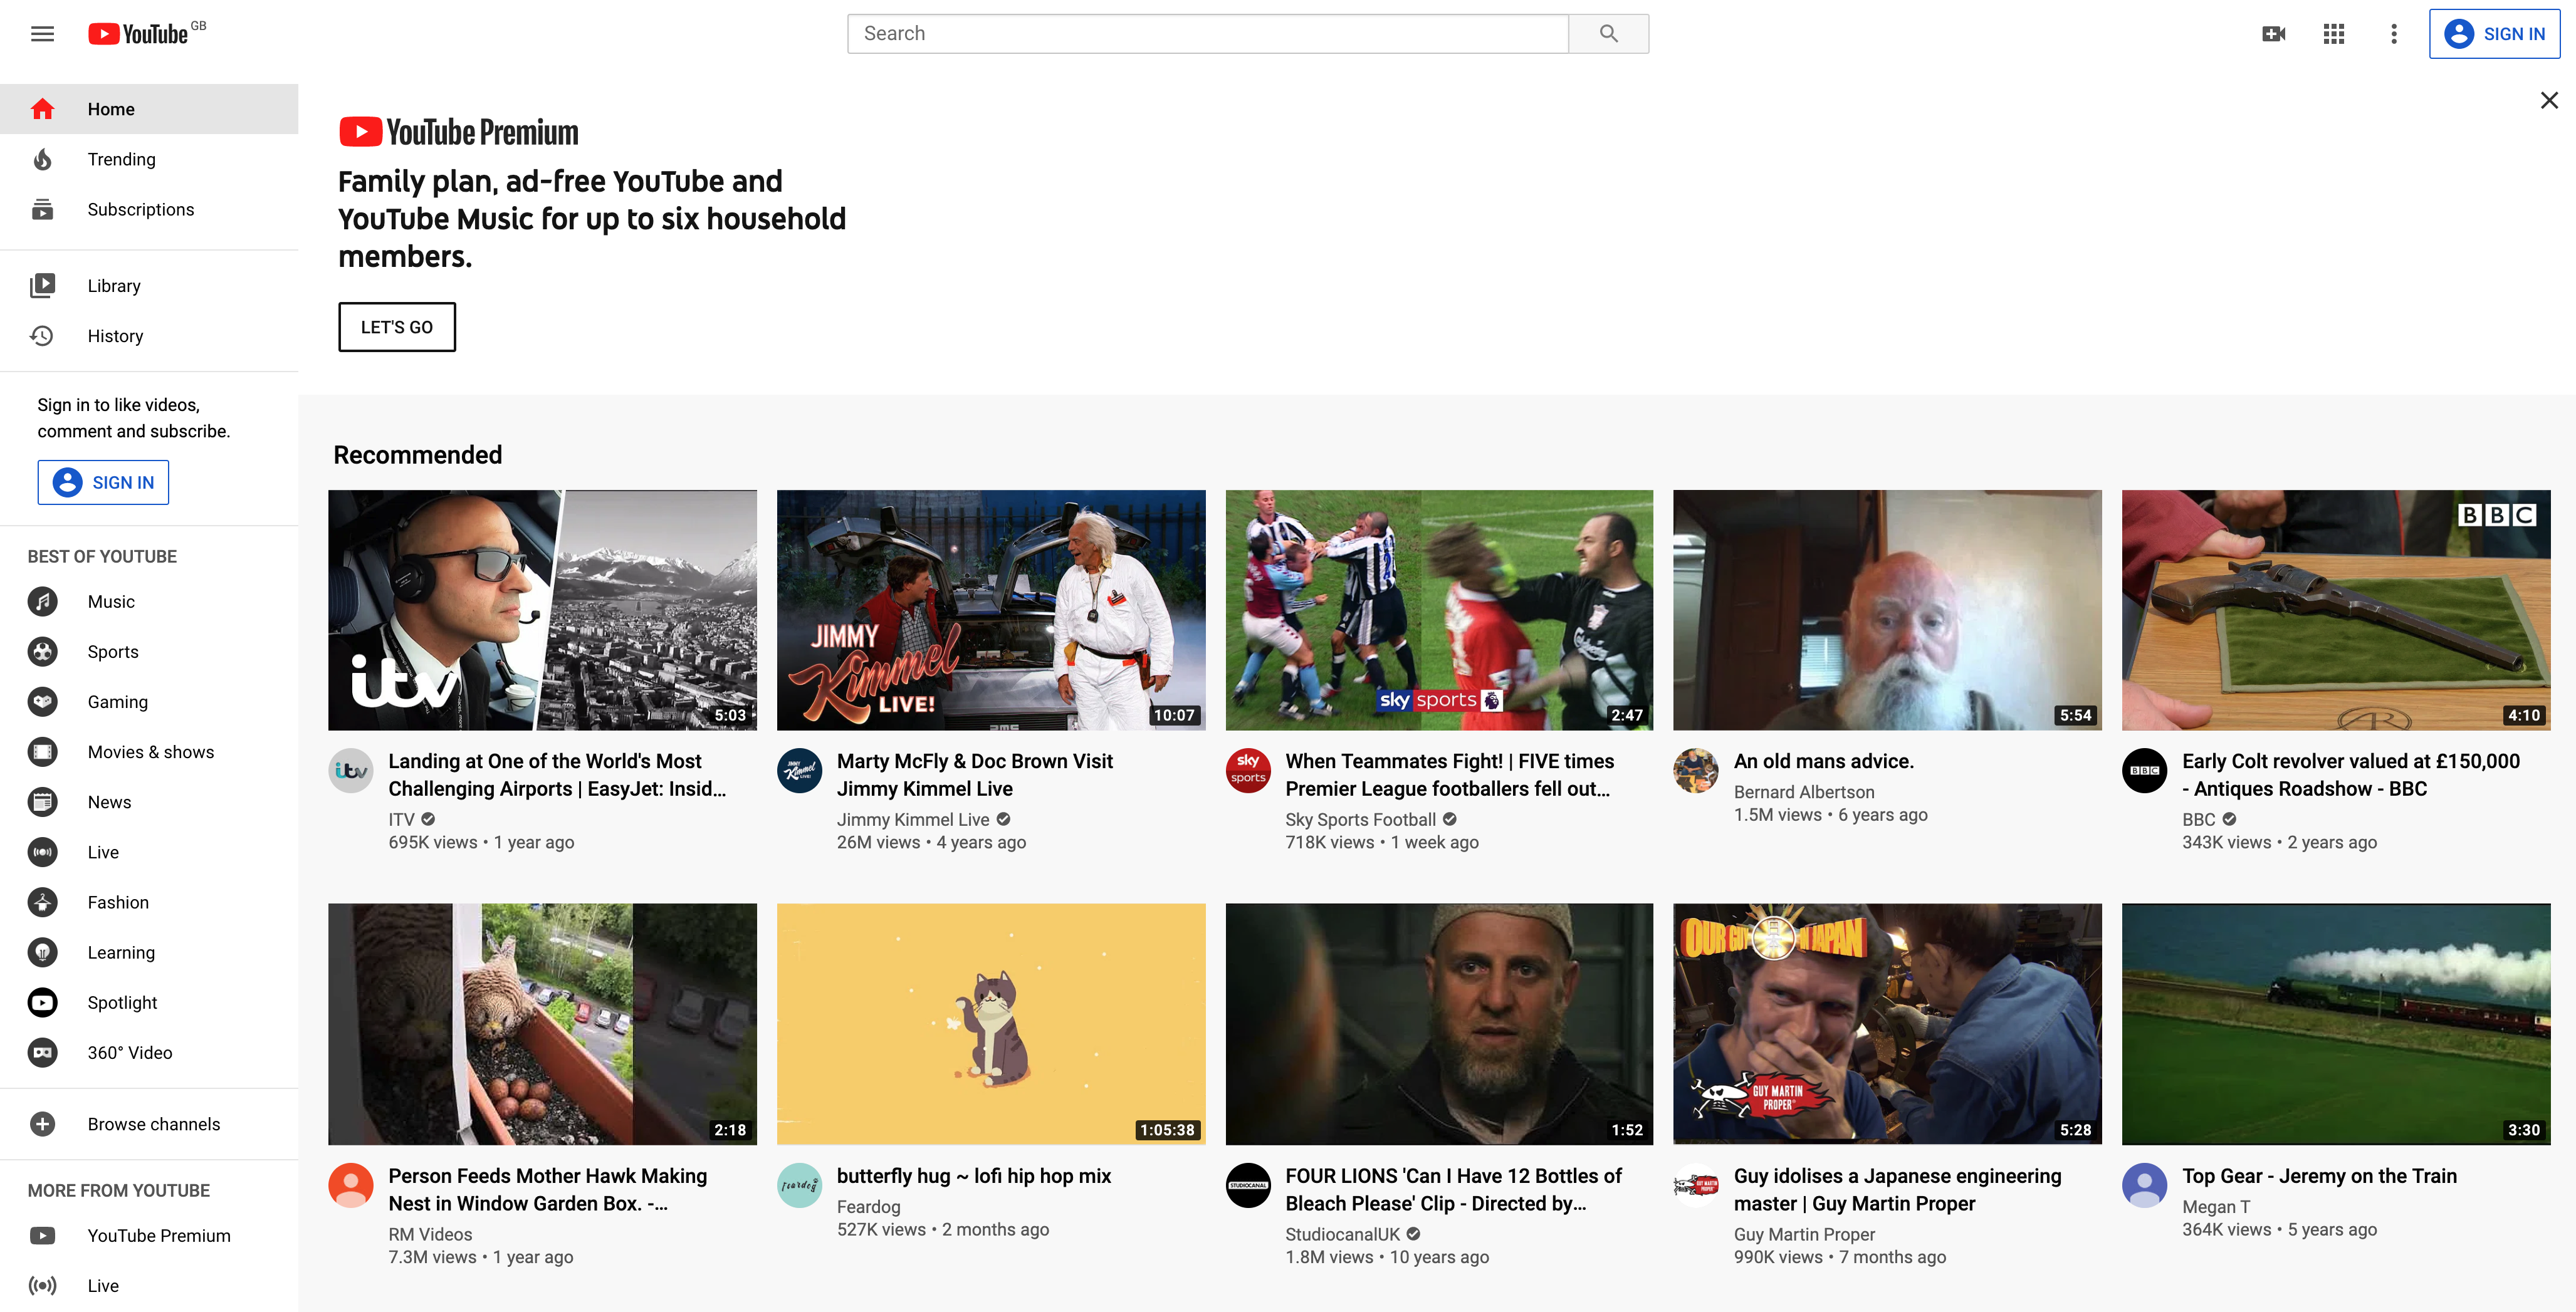Open the Trending menu label
Screen dimensions: 2576x1312
(121, 159)
